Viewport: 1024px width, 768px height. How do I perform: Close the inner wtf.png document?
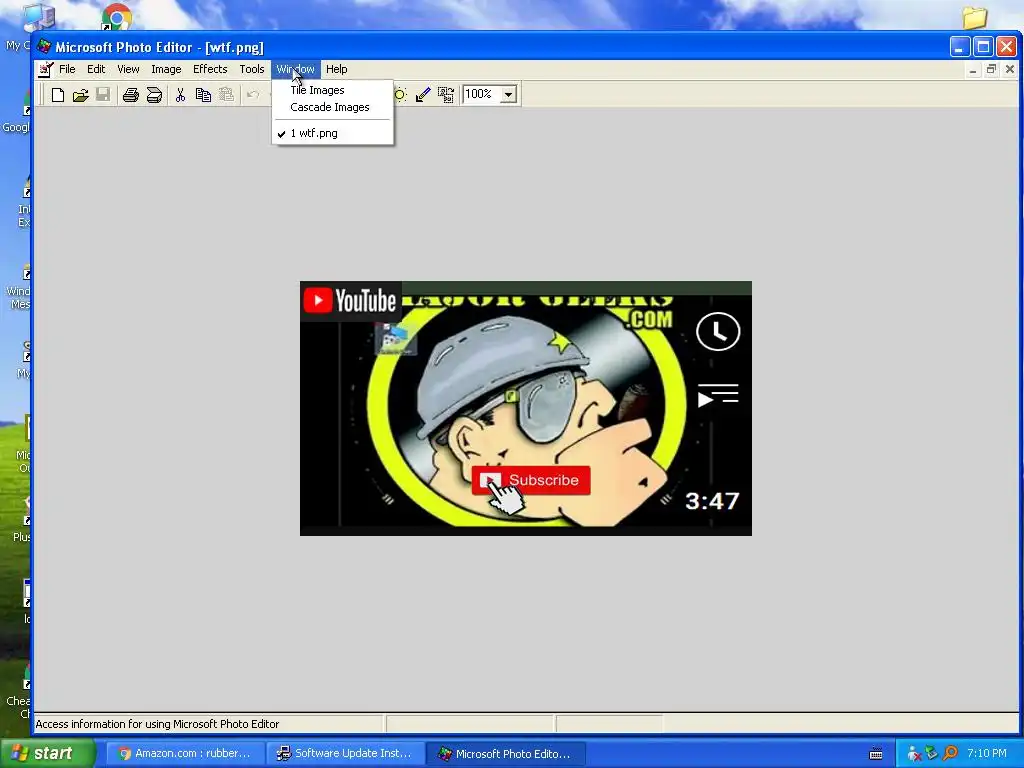tap(1010, 69)
